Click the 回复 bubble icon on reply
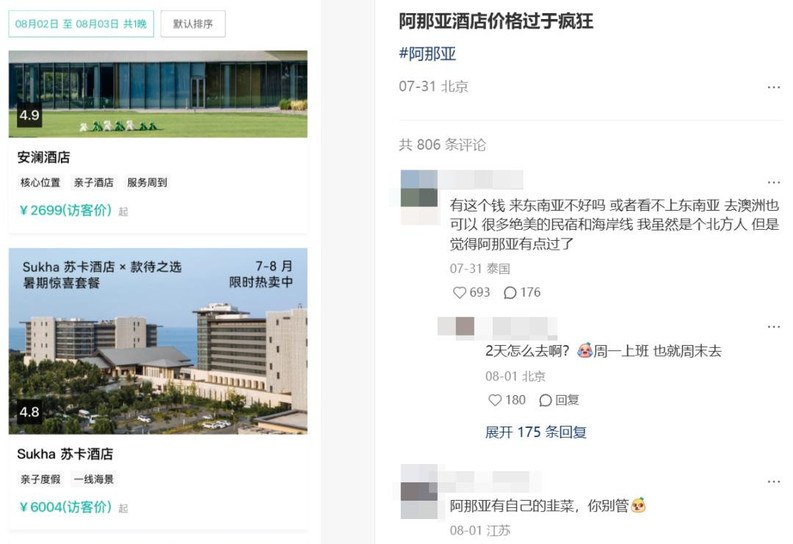Viewport: 793px width, 544px height. pyautogui.click(x=545, y=400)
